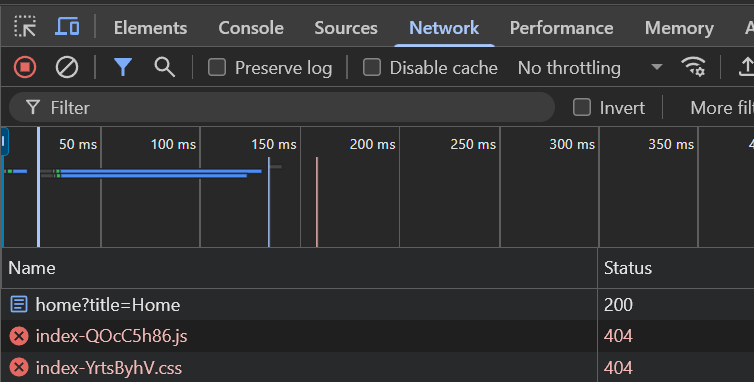Screen dimensions: 754x382
Task: Open the No throttling dropdown
Action: pos(590,67)
